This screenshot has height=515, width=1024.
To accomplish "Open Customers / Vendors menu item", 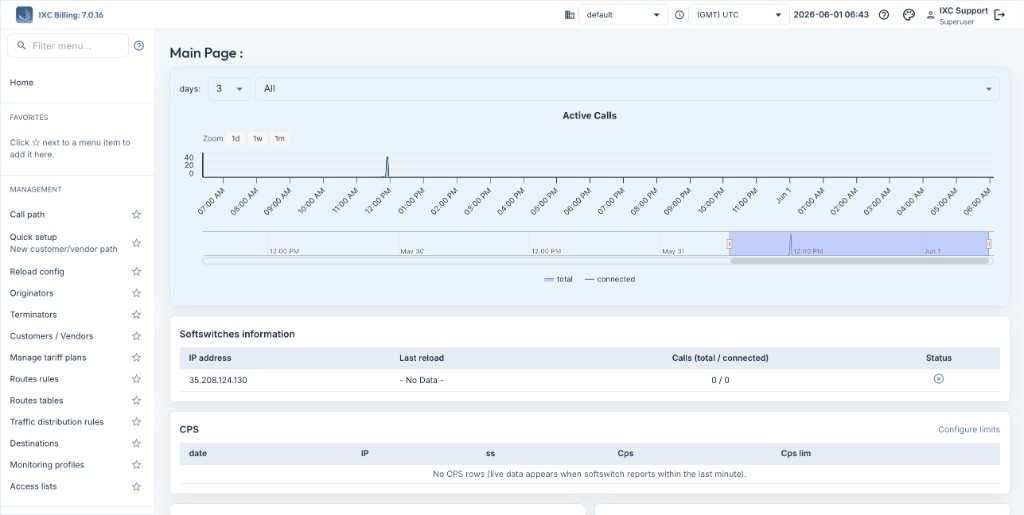I will click(x=52, y=336).
